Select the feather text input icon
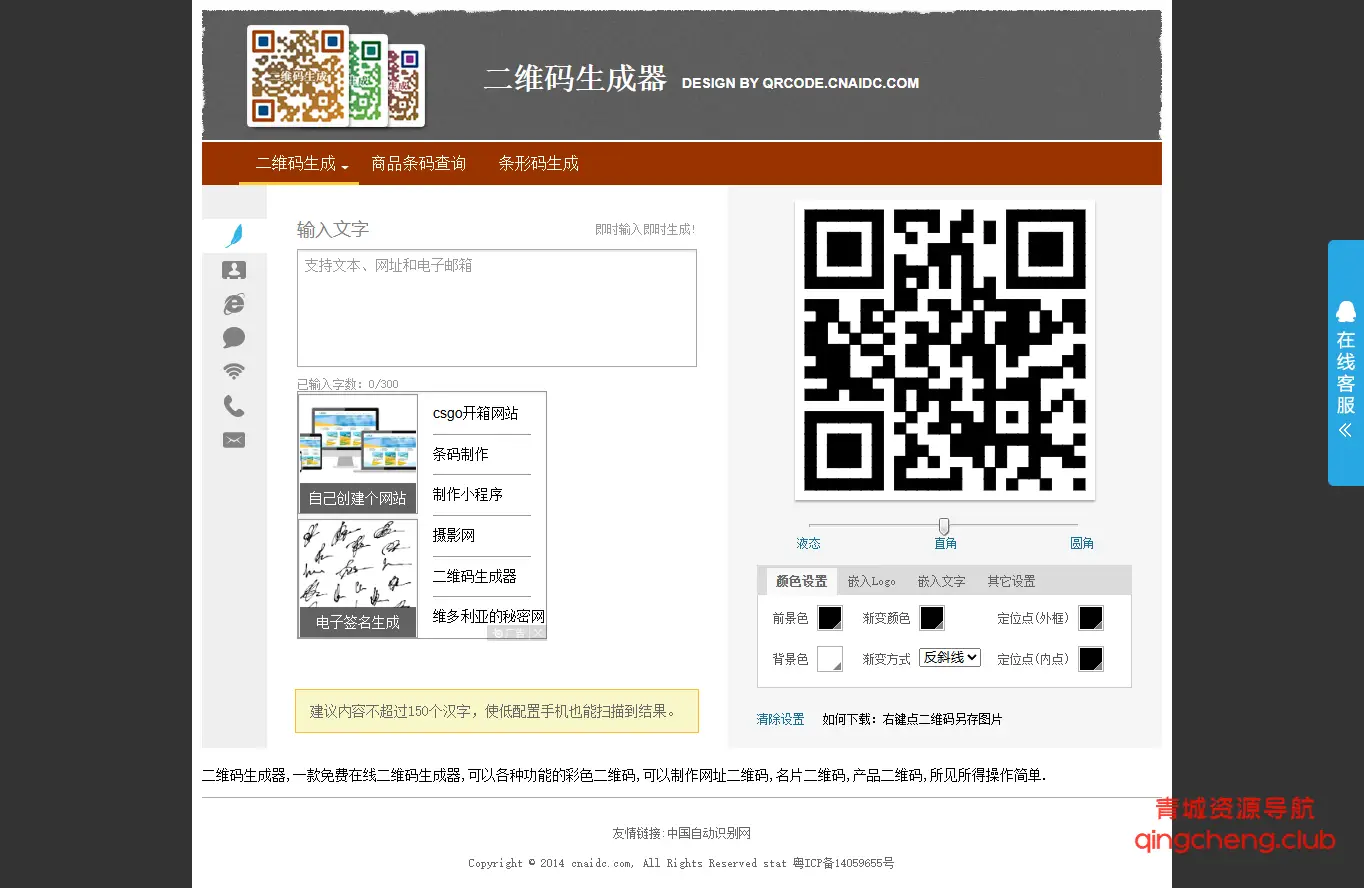1364x888 pixels. pos(234,236)
